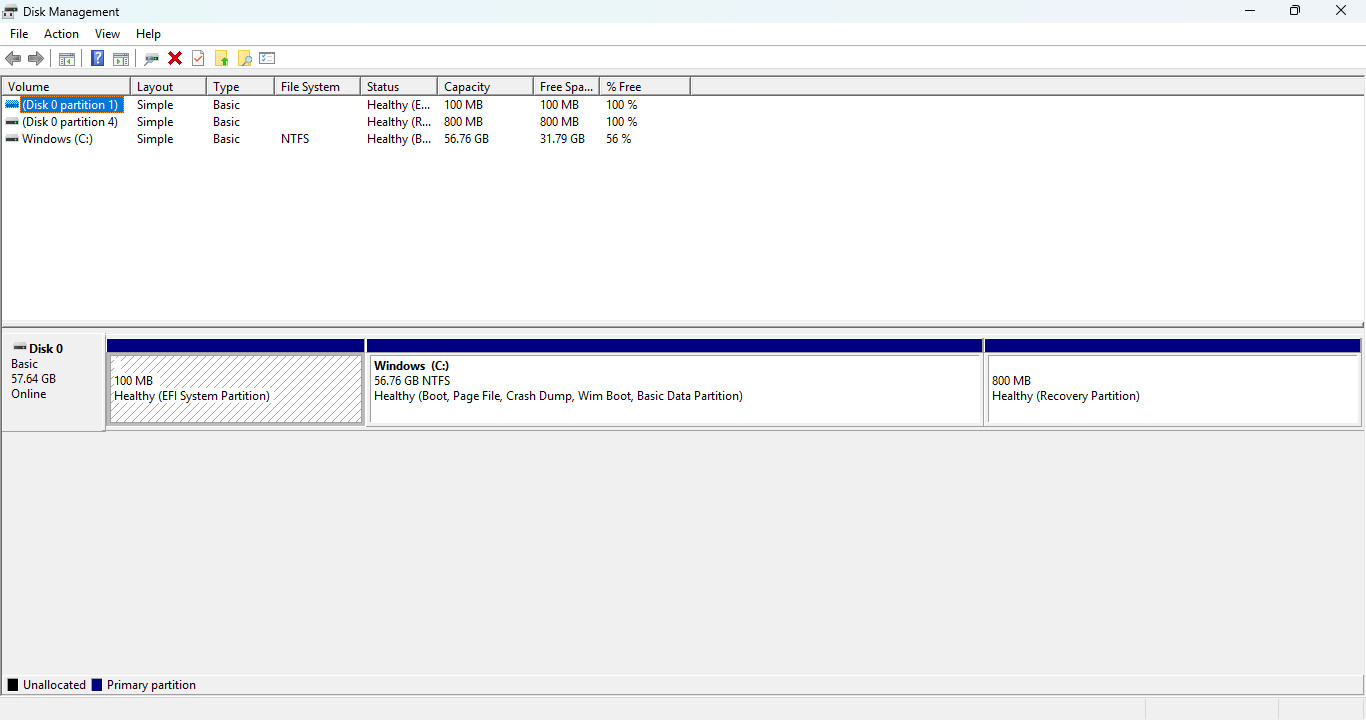1366x720 pixels.
Task: Click the checklist settings toolbar icon
Action: click(267, 58)
